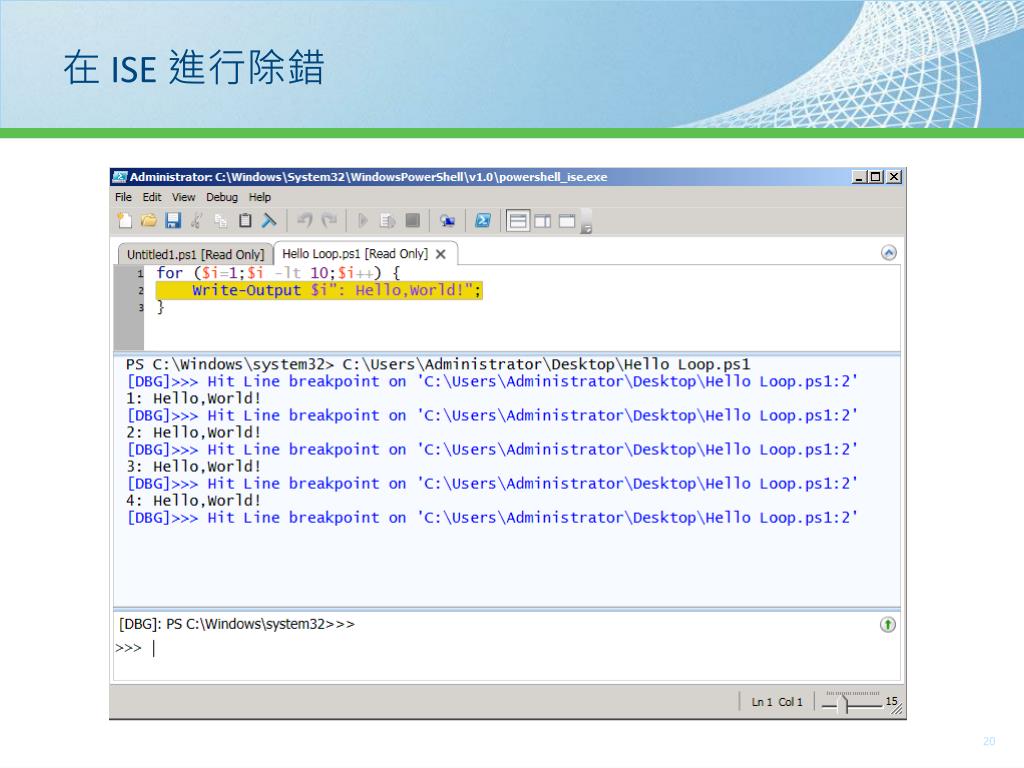Click the New script icon
This screenshot has width=1024, height=768.
[124, 221]
